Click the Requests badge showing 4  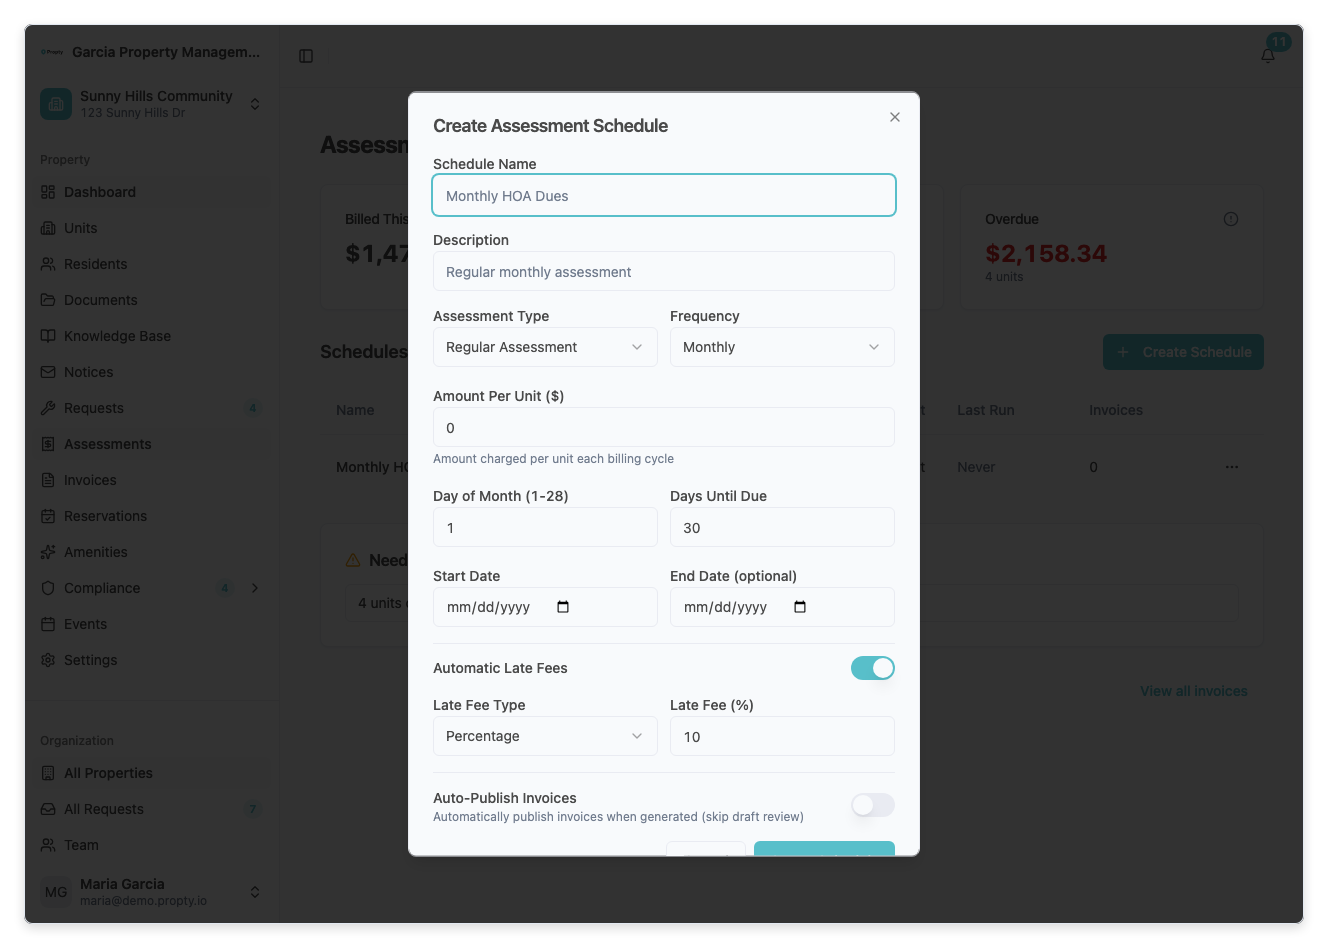[x=253, y=408]
